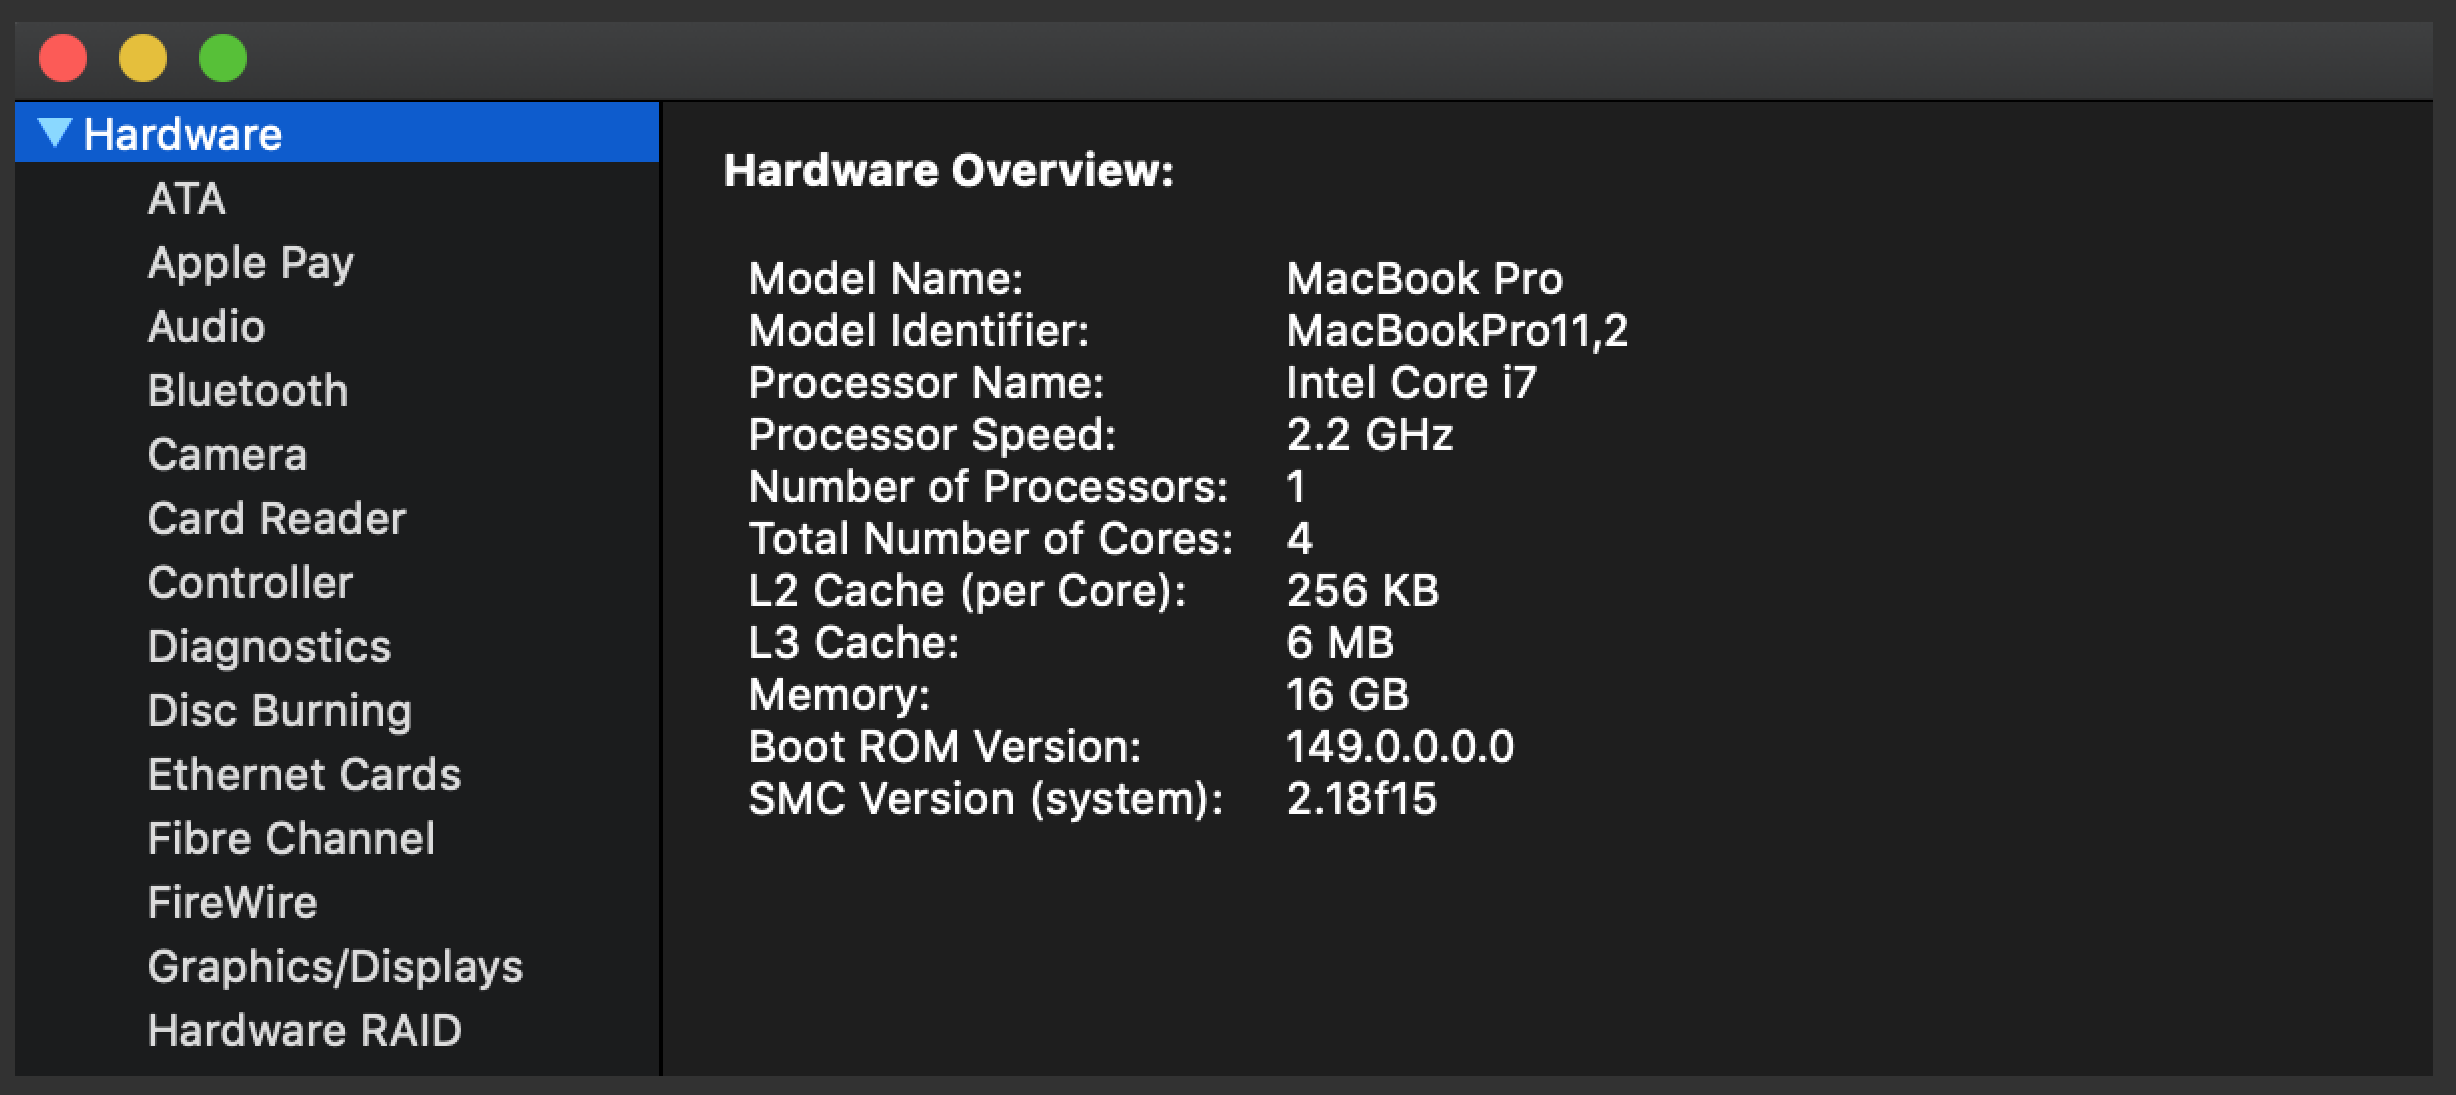Click the yellow minimize window button
Image resolution: width=2456 pixels, height=1095 pixels.
click(143, 58)
